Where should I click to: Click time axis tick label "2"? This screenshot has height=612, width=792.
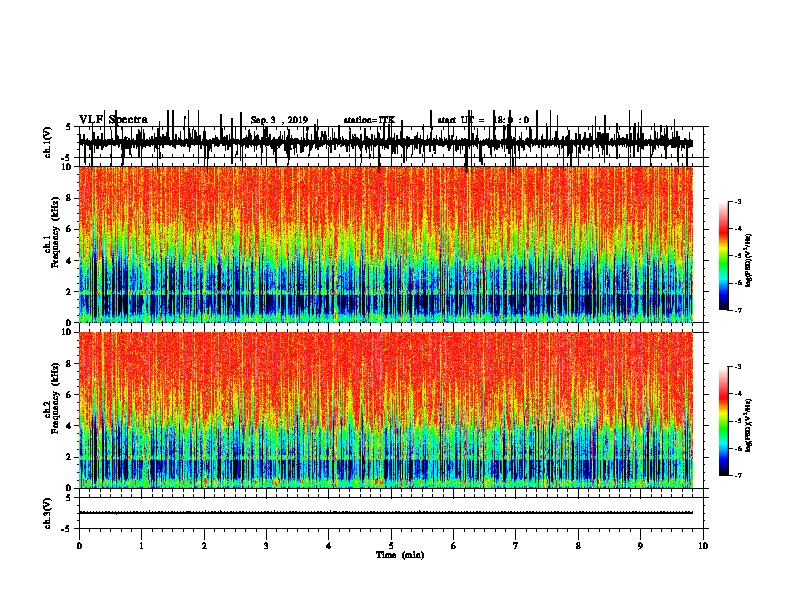204,546
